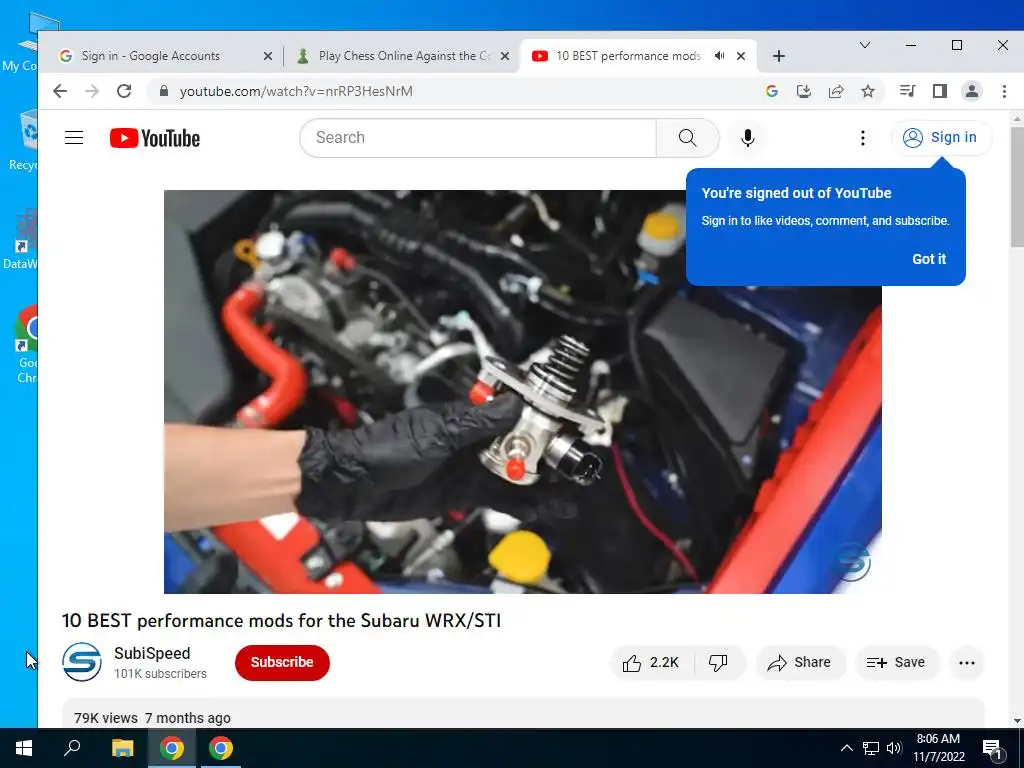Go back to previous page
Viewport: 1024px width, 768px height.
tap(60, 91)
